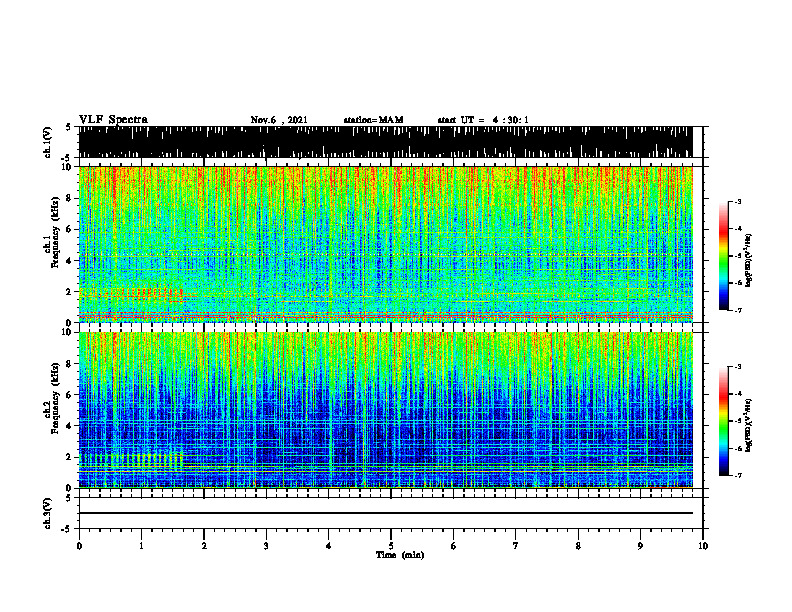Click the "-7" label on ch.2 colorbar
Screen dimensions: 792x612
737,475
